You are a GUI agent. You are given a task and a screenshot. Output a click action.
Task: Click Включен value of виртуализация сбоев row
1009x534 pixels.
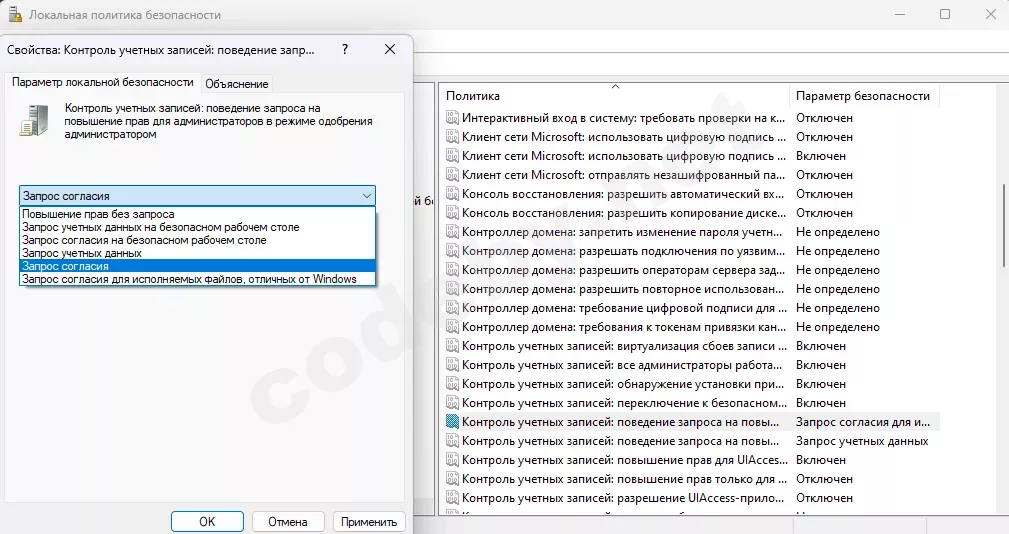click(821, 346)
